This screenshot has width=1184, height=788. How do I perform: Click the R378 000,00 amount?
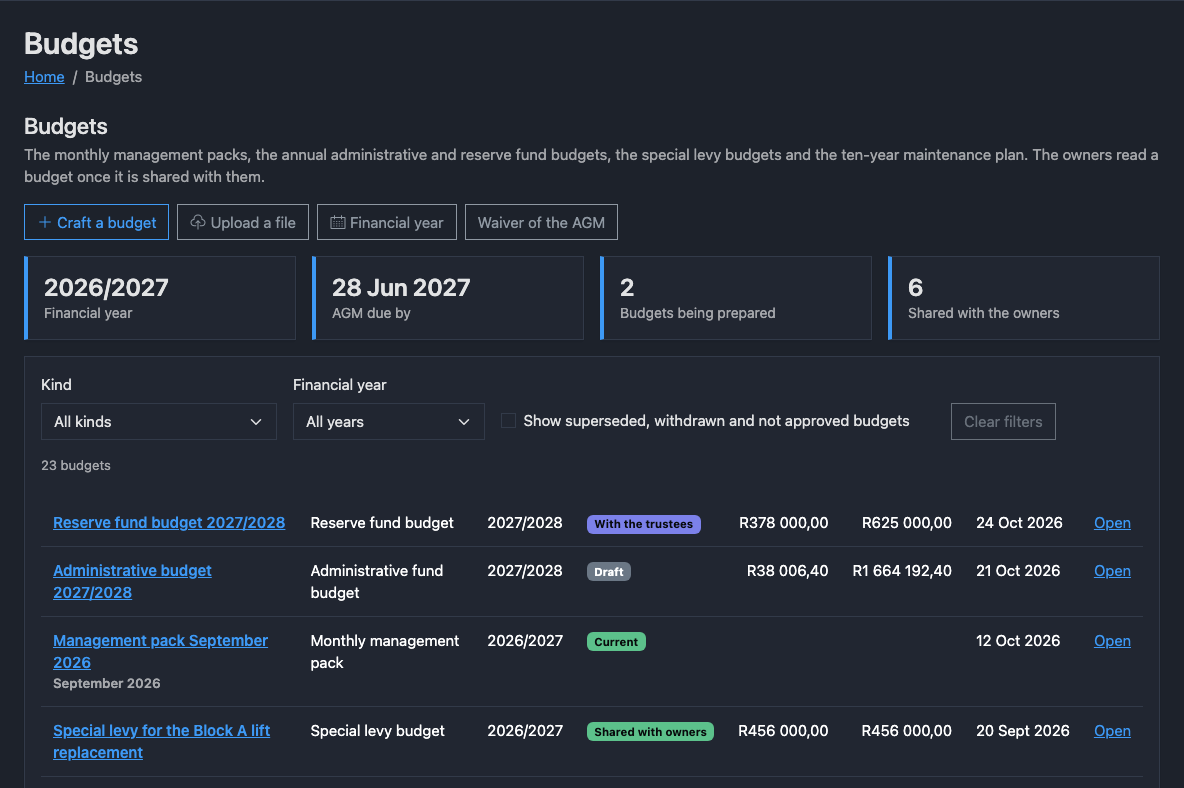[783, 522]
